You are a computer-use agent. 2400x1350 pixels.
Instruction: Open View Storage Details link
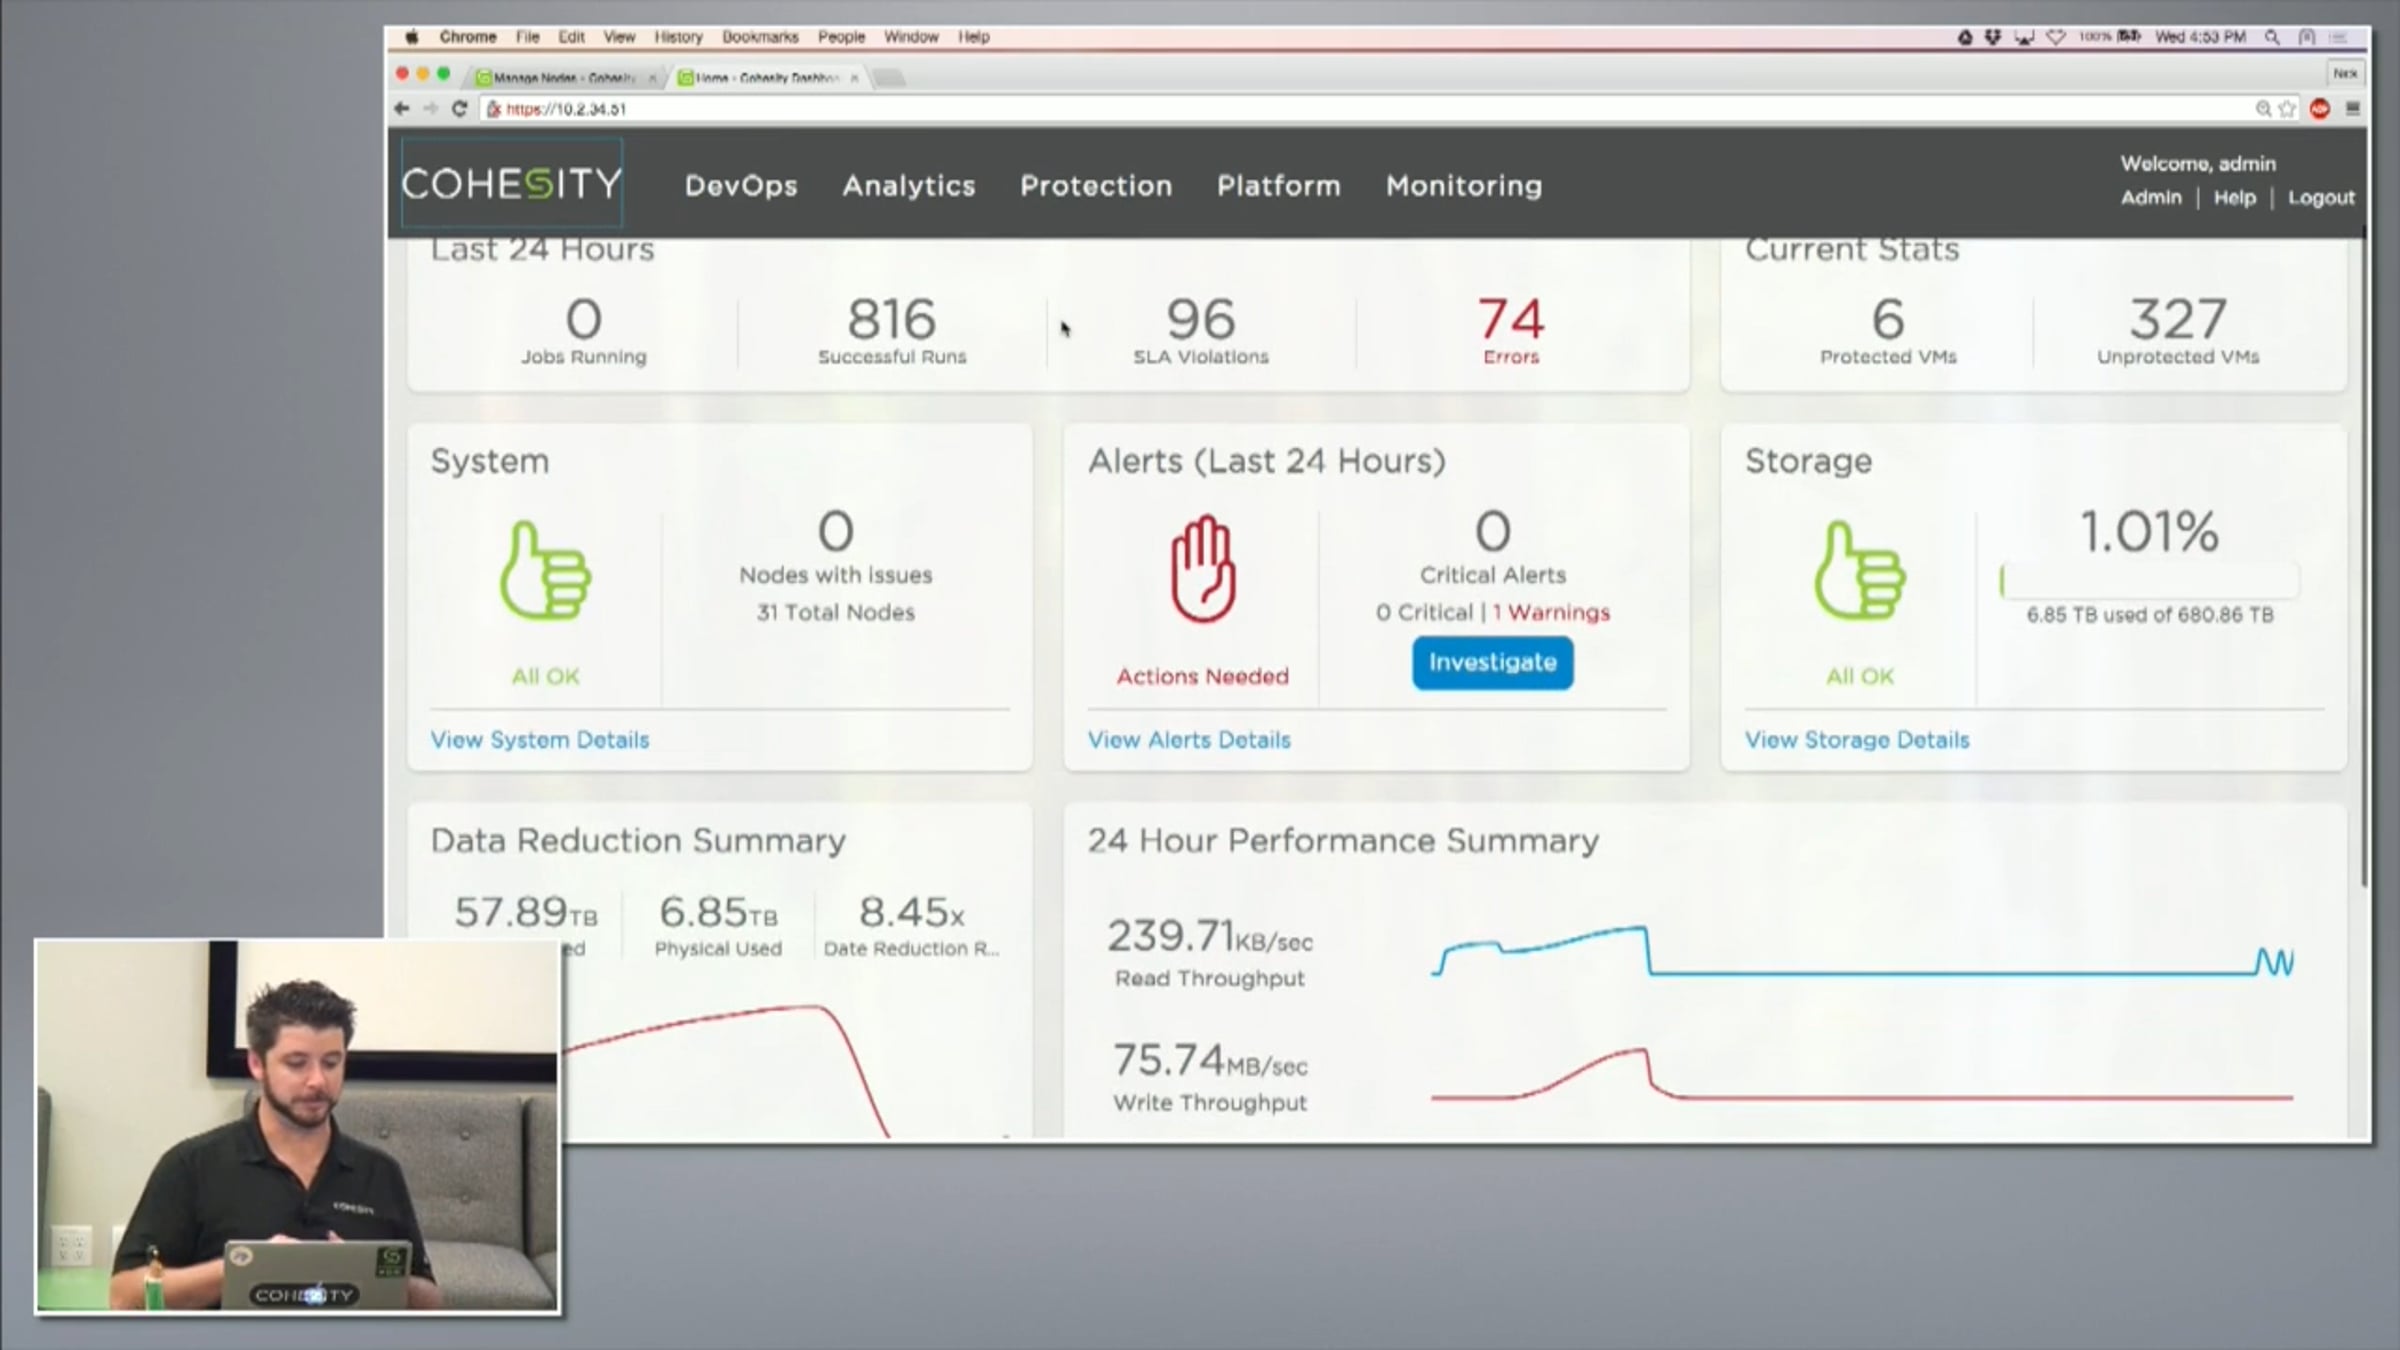[x=1857, y=740]
